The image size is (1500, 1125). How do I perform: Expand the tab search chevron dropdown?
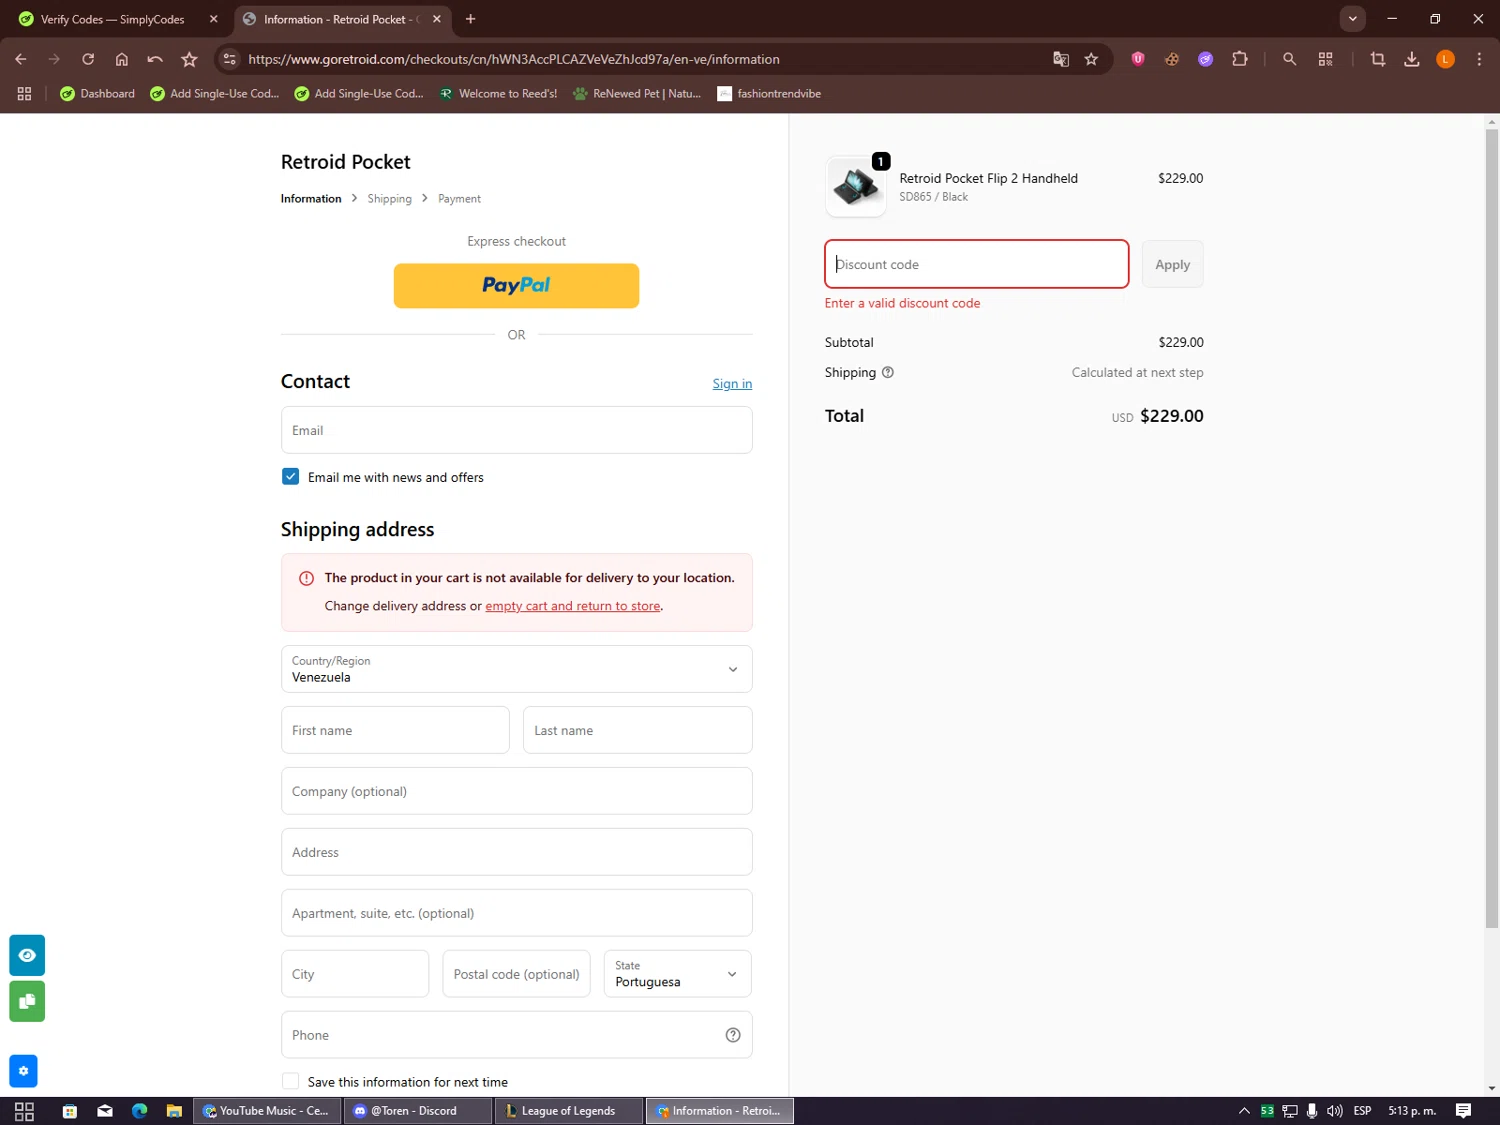pos(1352,19)
